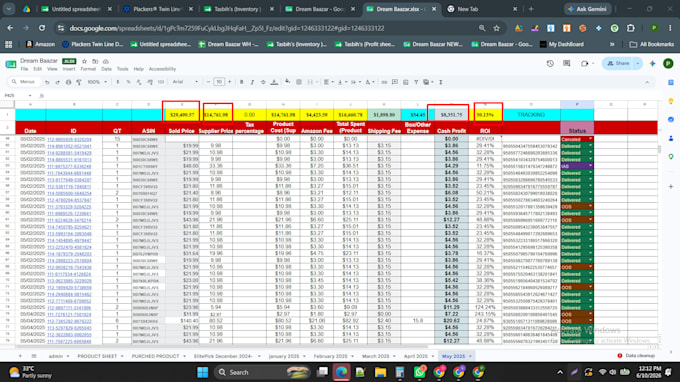
Task: Open the Windows Start menu
Action: point(203,372)
